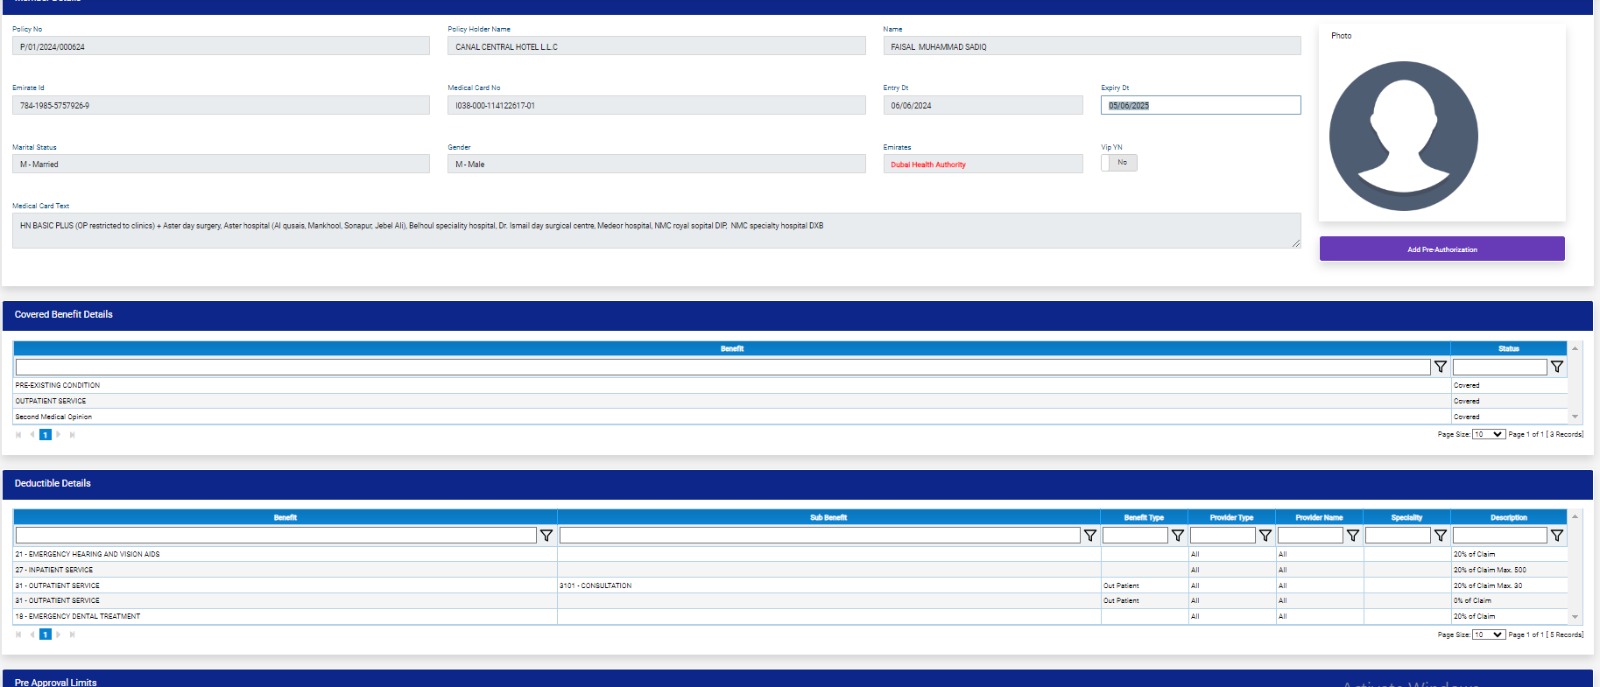Image resolution: width=1600 pixels, height=687 pixels.
Task: Open Page Size dropdown in Covered Benefit grid
Action: tap(1488, 435)
